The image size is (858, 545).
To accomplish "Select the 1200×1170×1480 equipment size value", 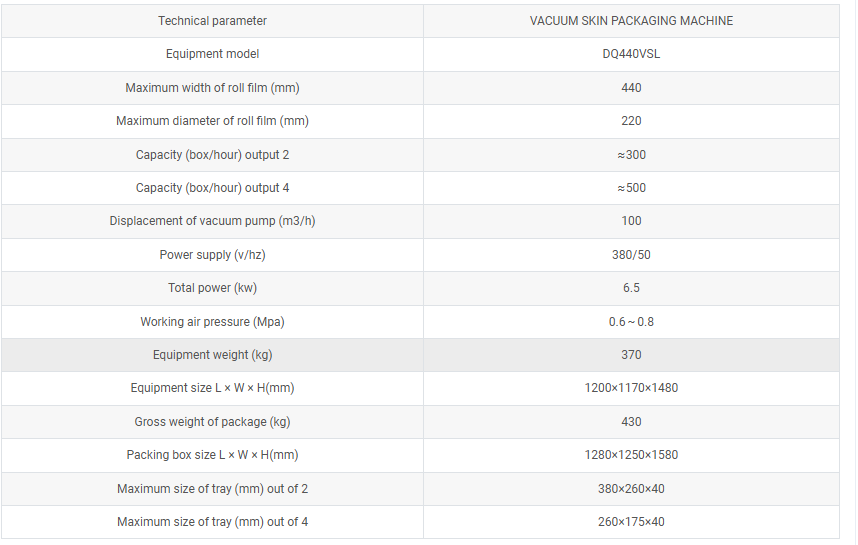I will pyautogui.click(x=631, y=388).
